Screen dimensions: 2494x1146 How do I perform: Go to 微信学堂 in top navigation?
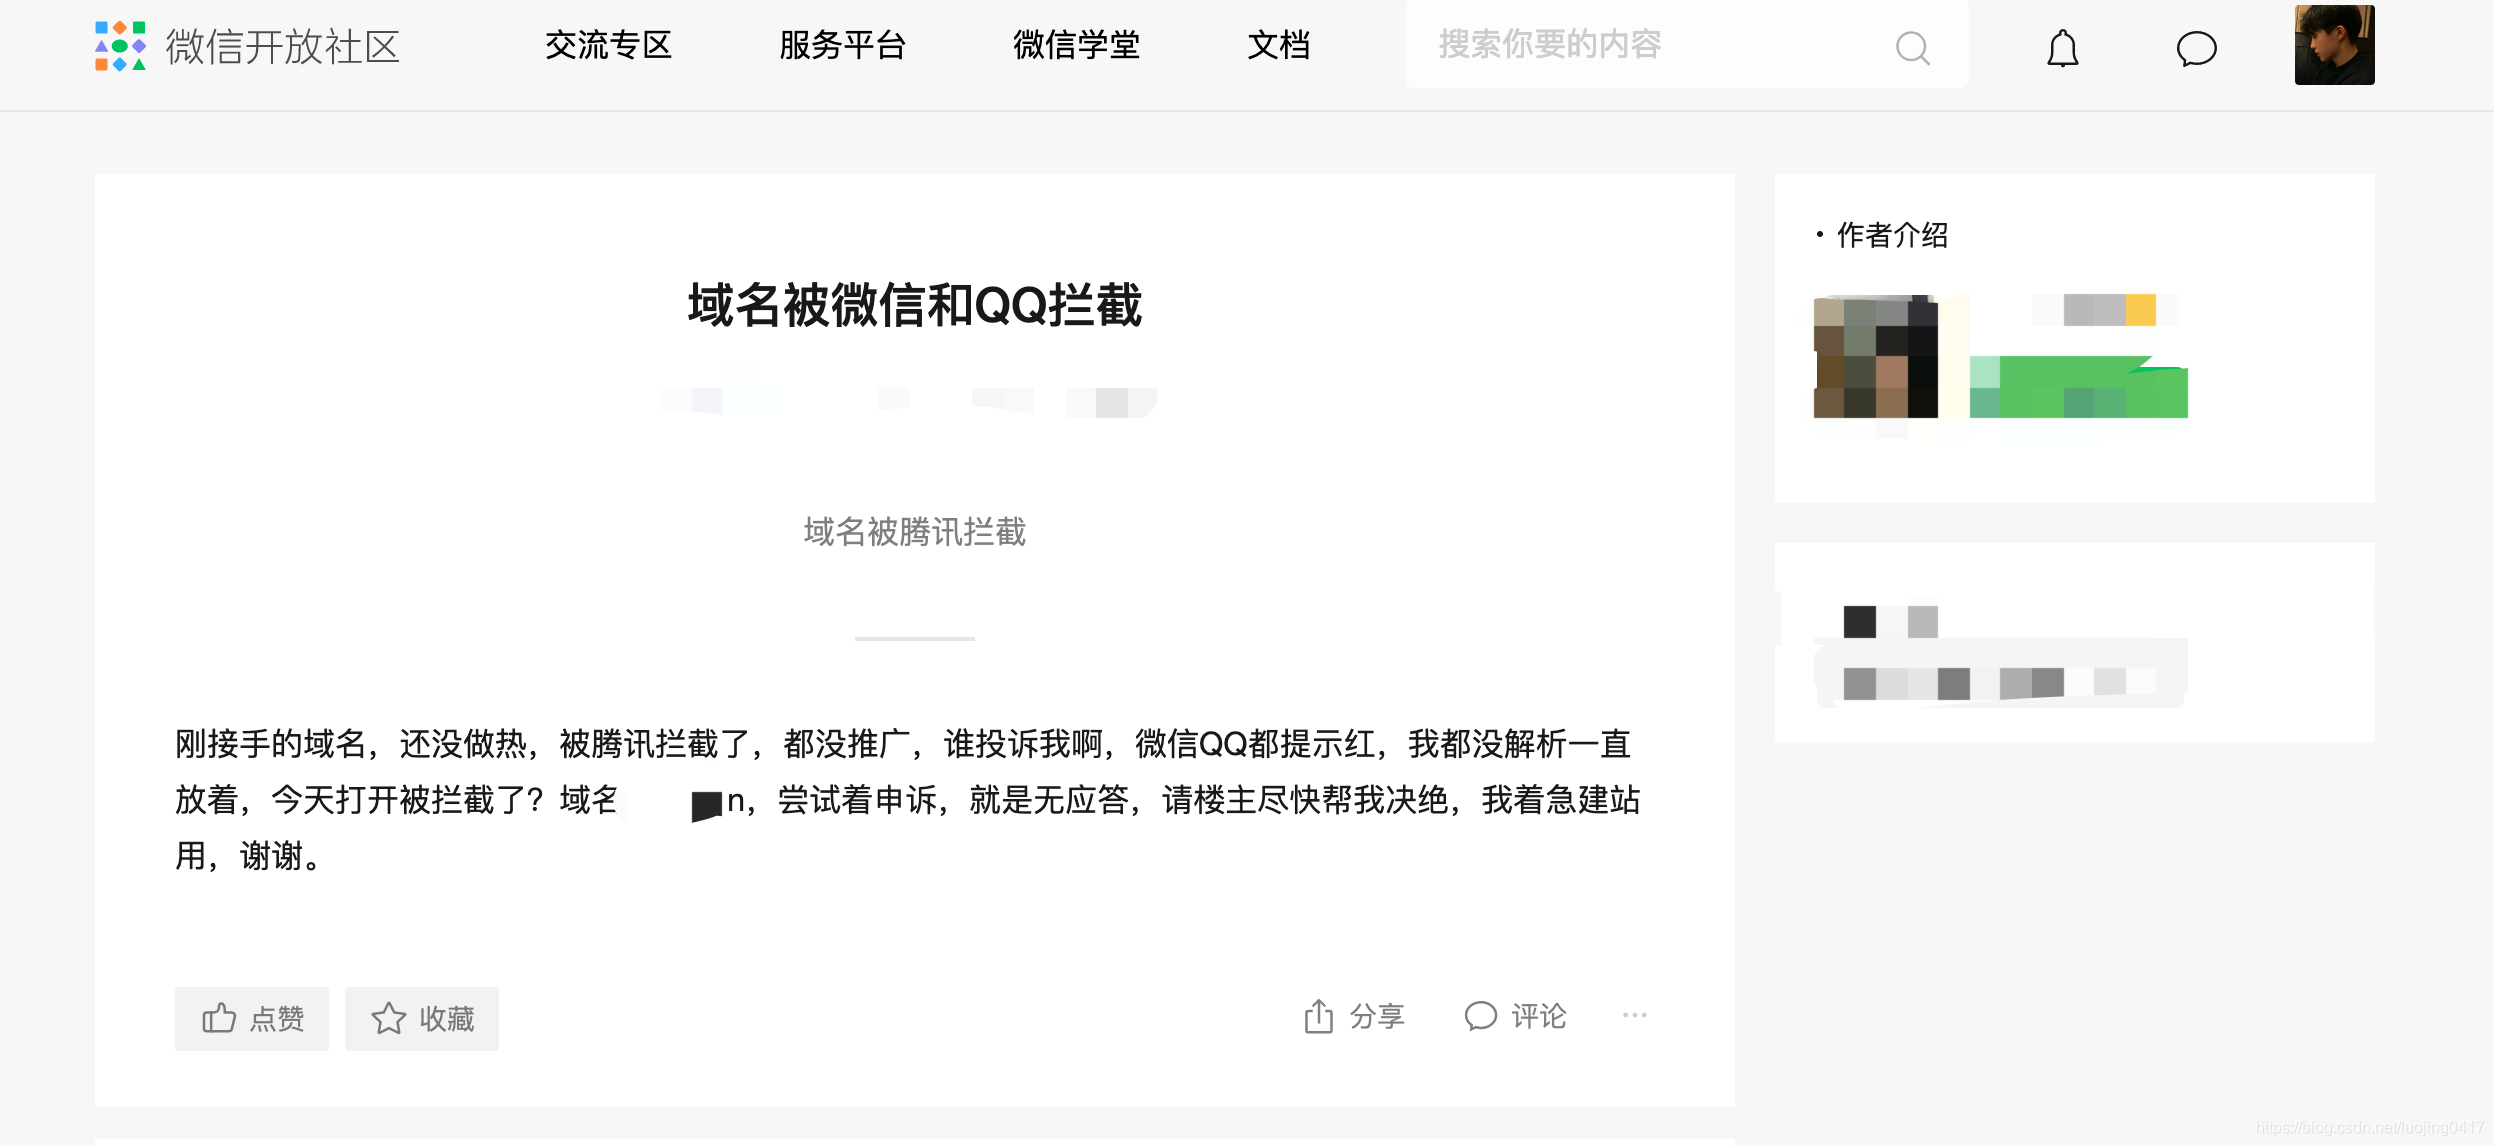coord(1076,45)
